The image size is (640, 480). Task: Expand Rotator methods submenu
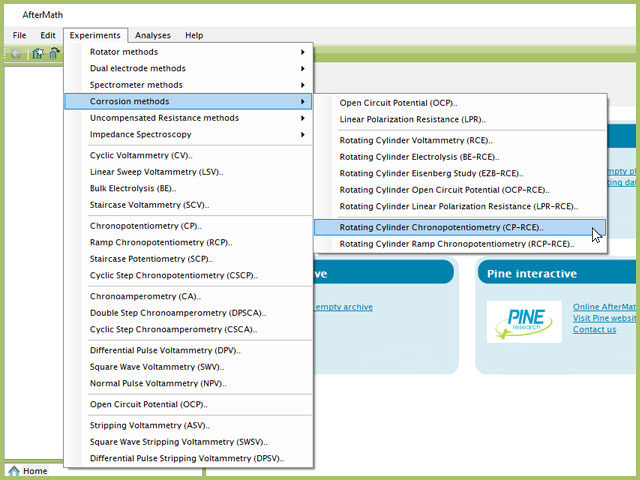click(188, 52)
